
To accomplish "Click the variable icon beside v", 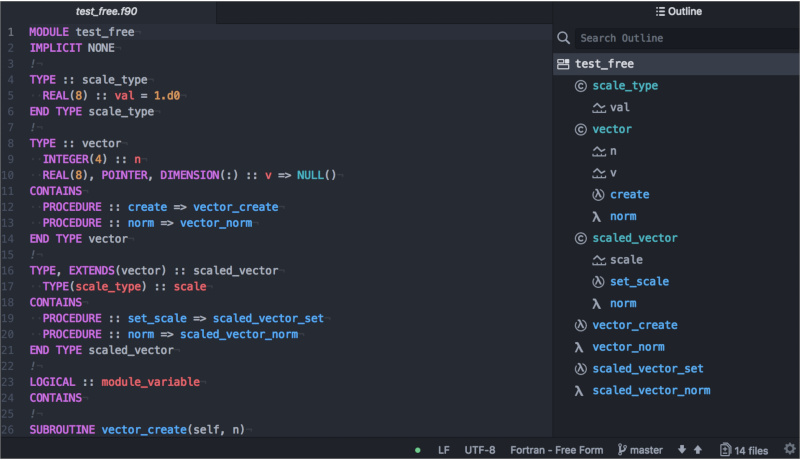I will pos(598,173).
